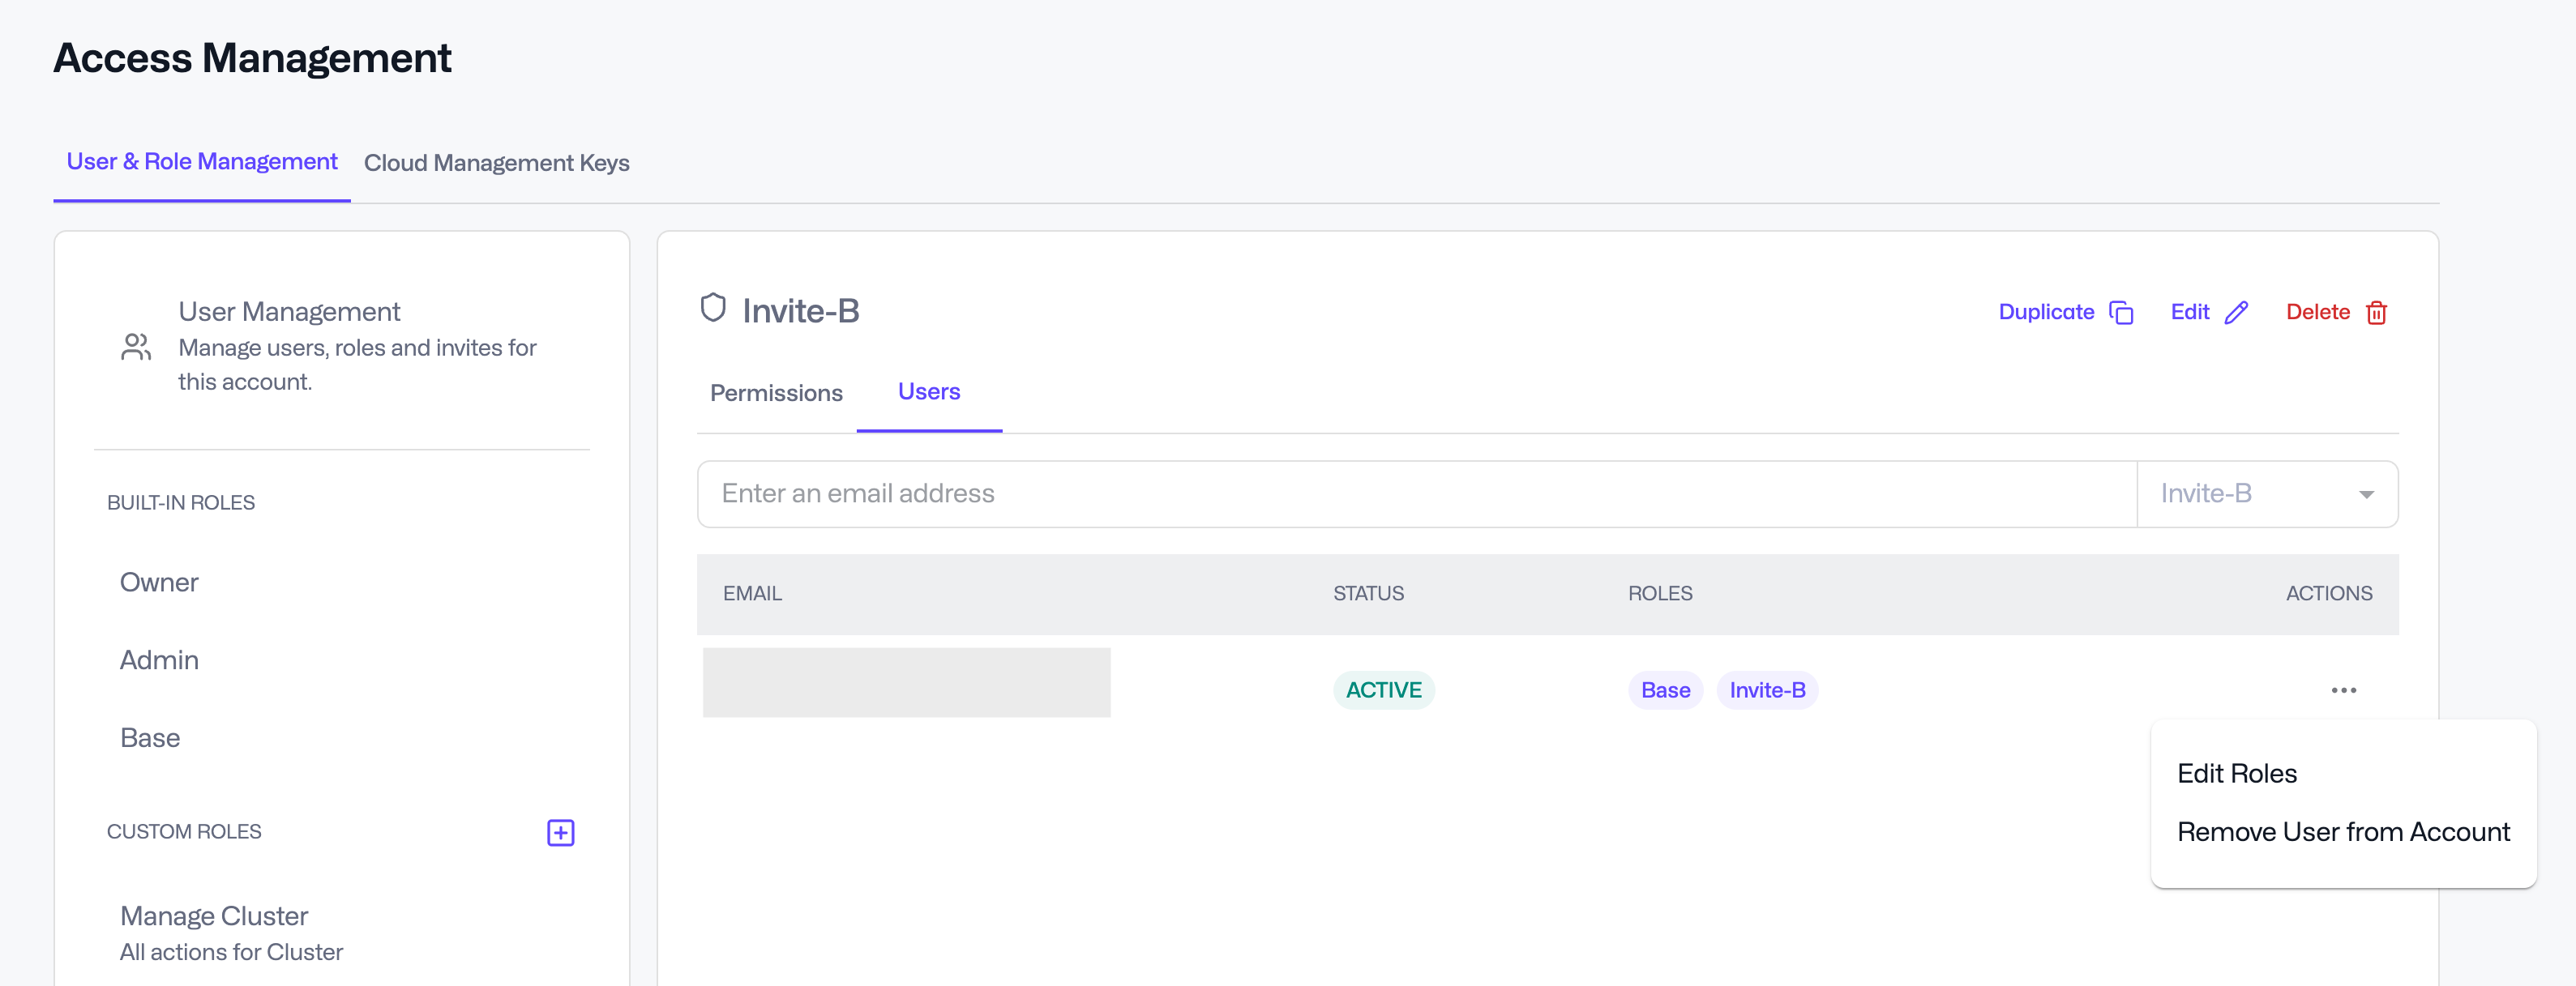
Task: Select the Admin built-in role
Action: (x=159, y=660)
